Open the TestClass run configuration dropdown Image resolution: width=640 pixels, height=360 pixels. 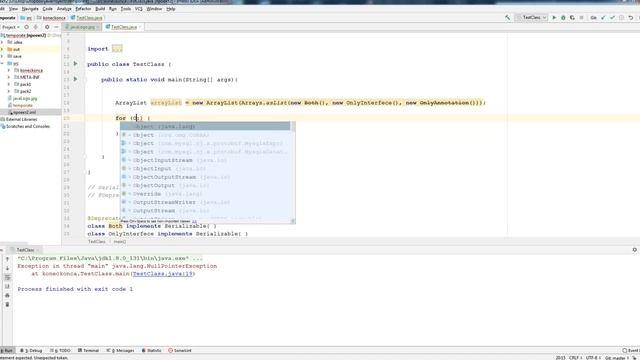[531, 18]
